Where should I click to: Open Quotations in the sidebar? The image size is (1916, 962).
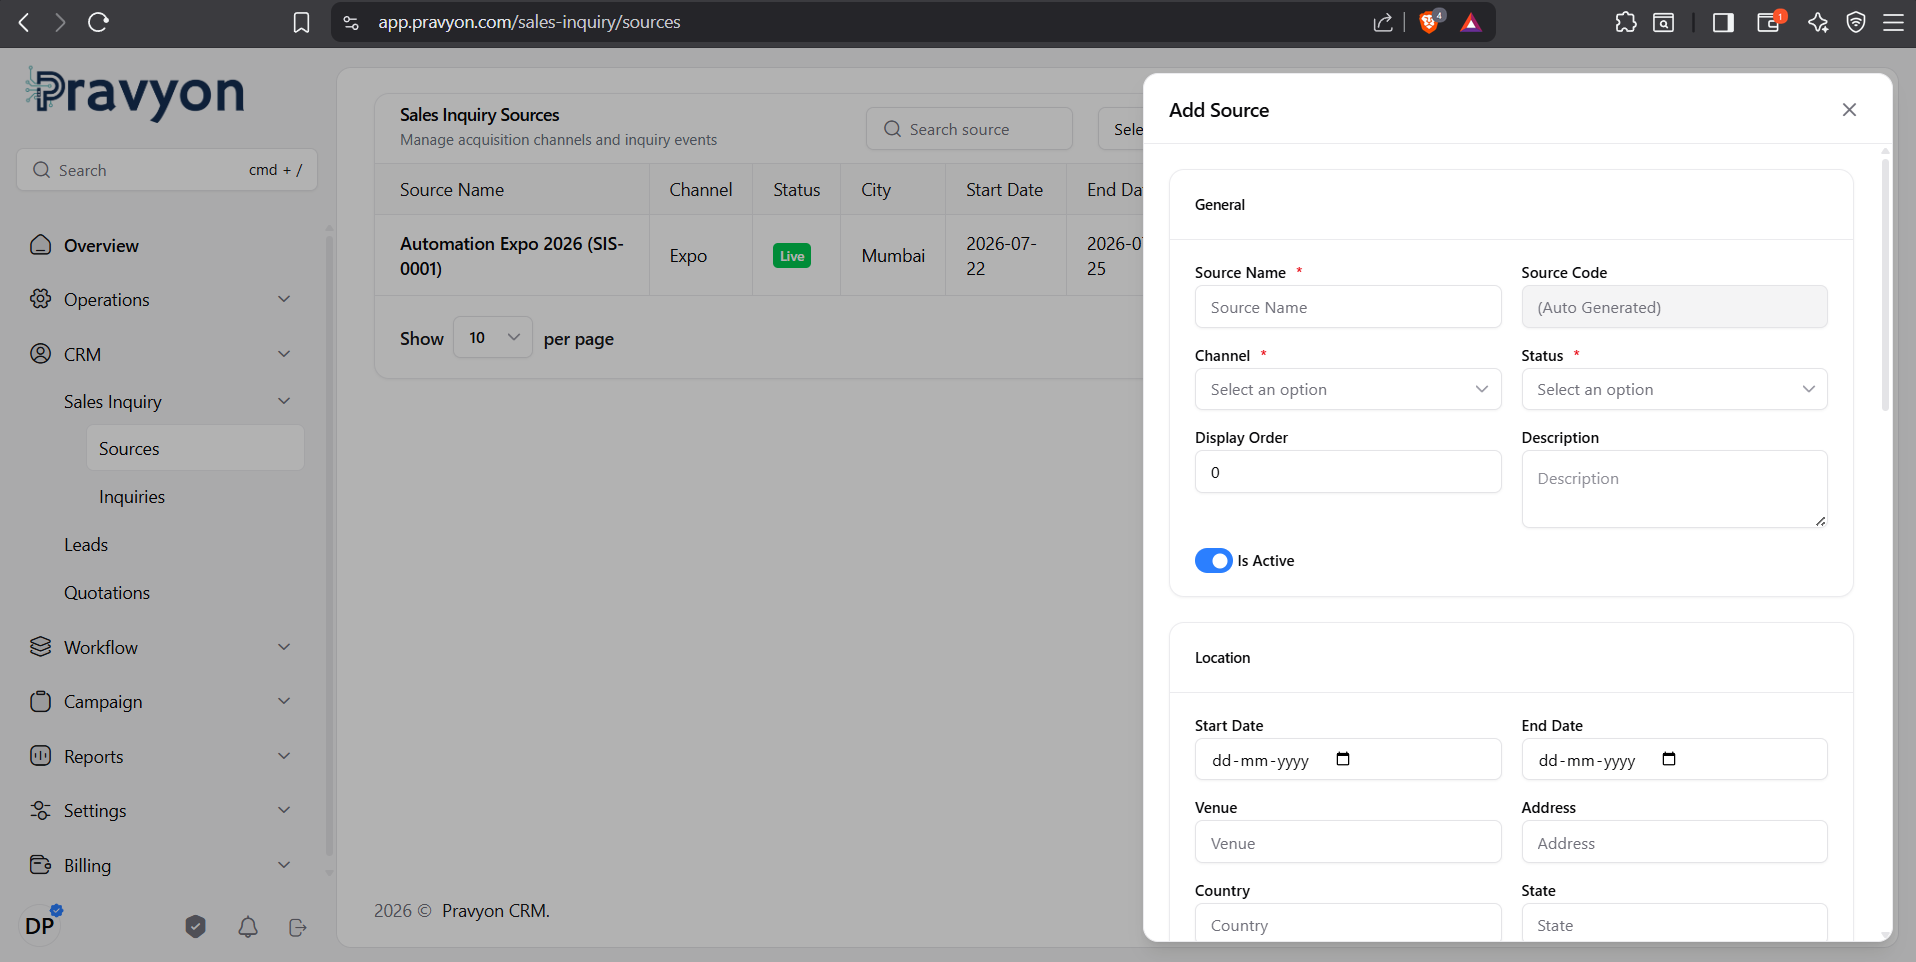pyautogui.click(x=107, y=593)
